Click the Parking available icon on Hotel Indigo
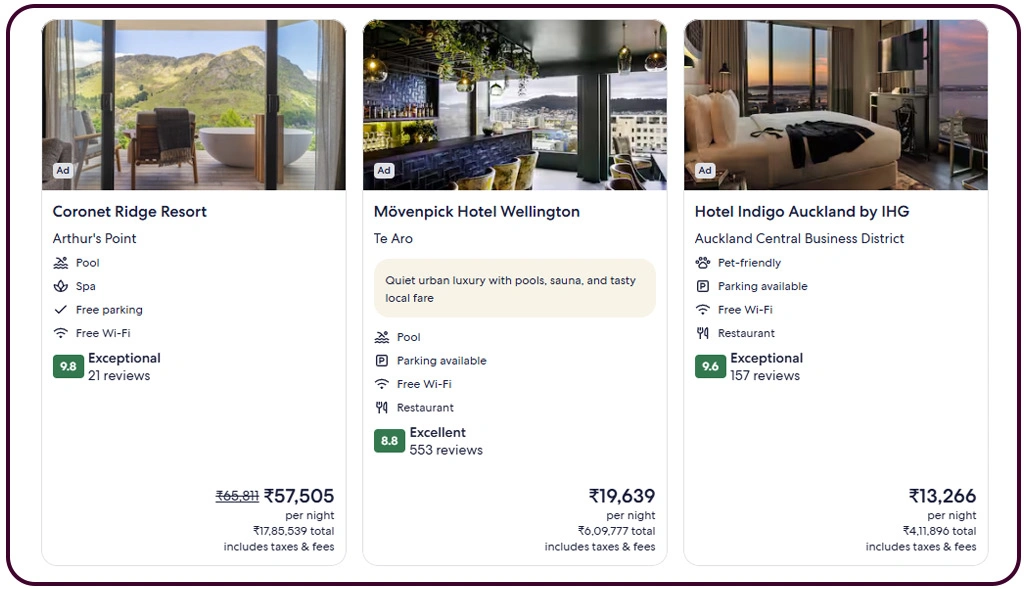 tap(704, 286)
